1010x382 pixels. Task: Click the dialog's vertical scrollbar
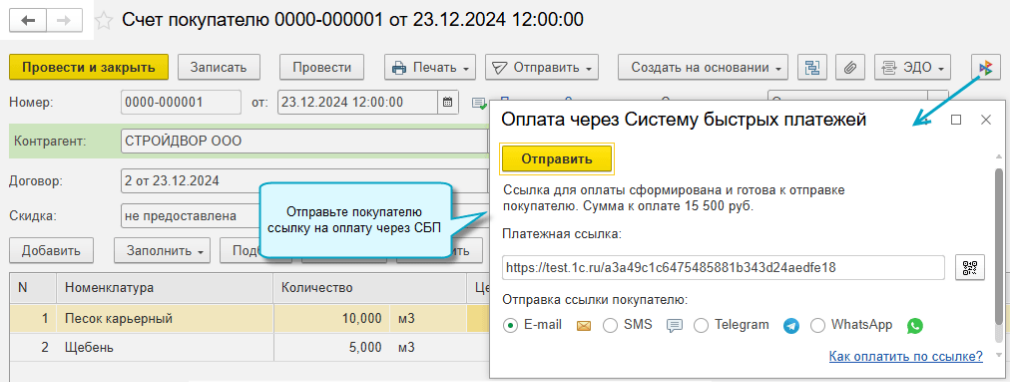pos(998,257)
